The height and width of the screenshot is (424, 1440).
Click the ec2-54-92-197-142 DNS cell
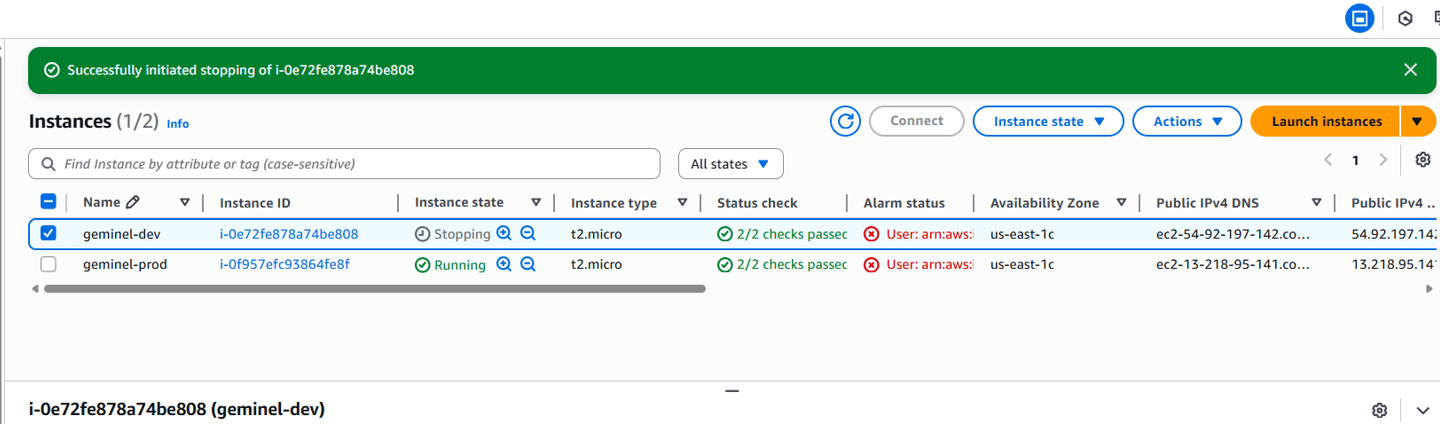click(x=1233, y=234)
